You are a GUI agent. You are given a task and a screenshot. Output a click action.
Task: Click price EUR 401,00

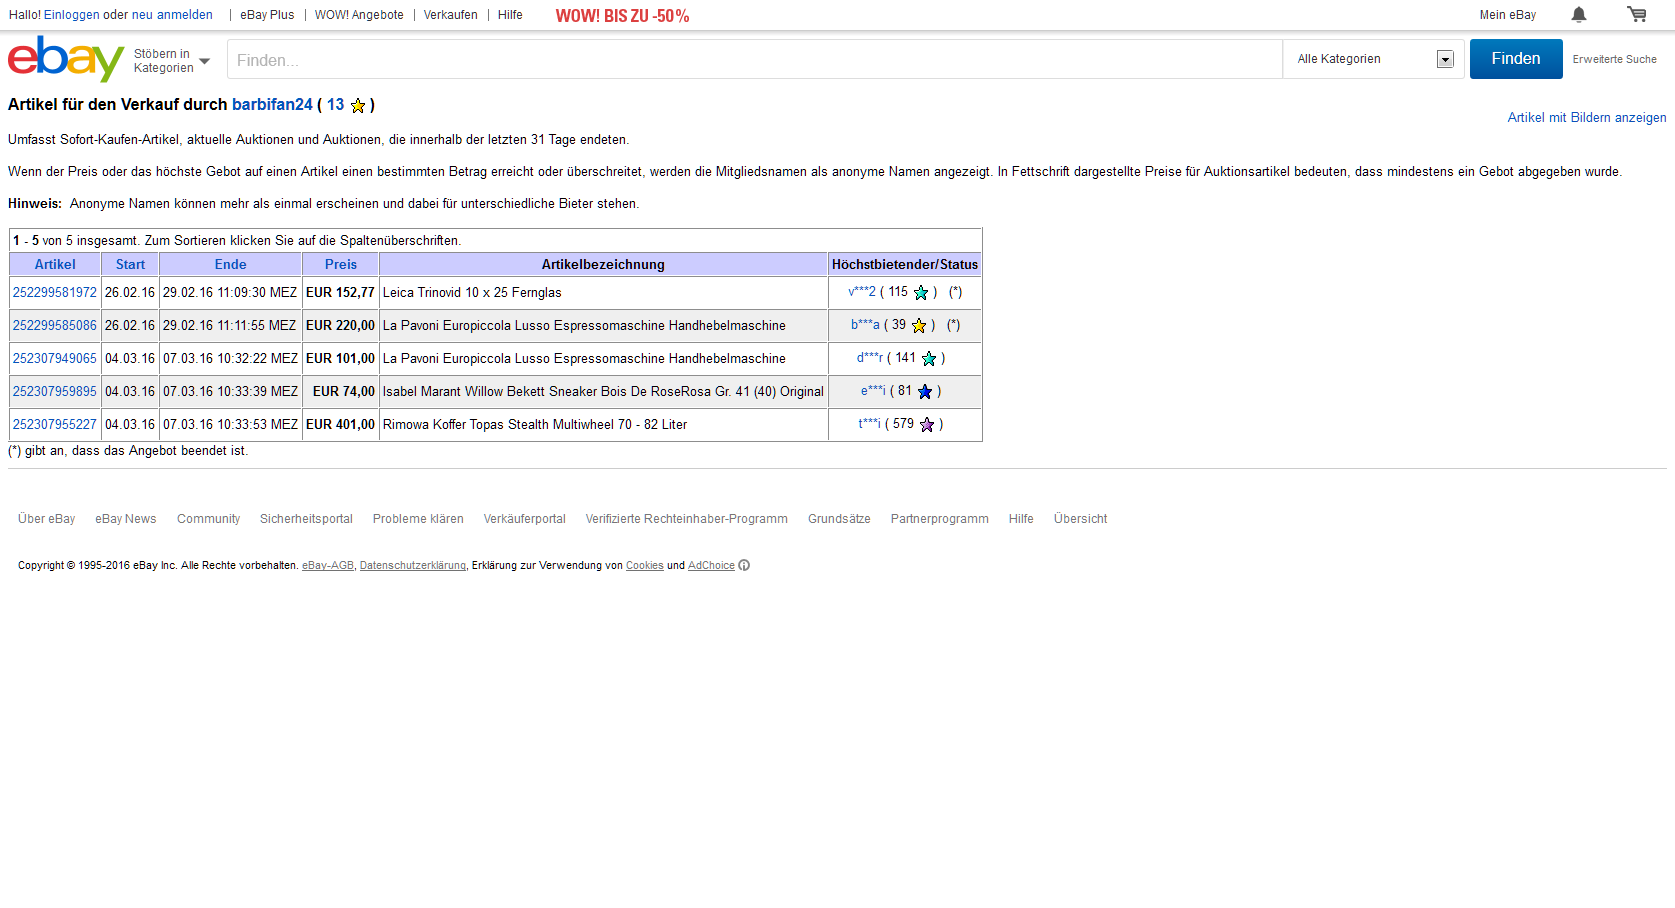click(x=340, y=425)
